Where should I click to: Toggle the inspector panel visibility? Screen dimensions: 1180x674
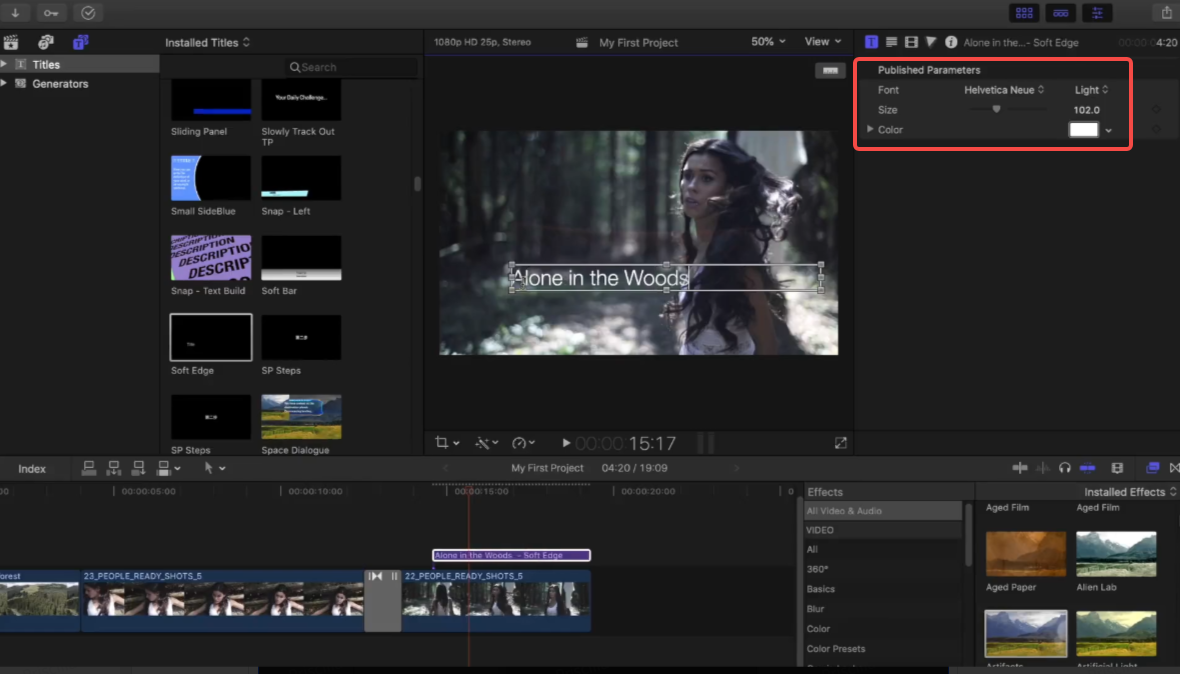click(x=1098, y=13)
